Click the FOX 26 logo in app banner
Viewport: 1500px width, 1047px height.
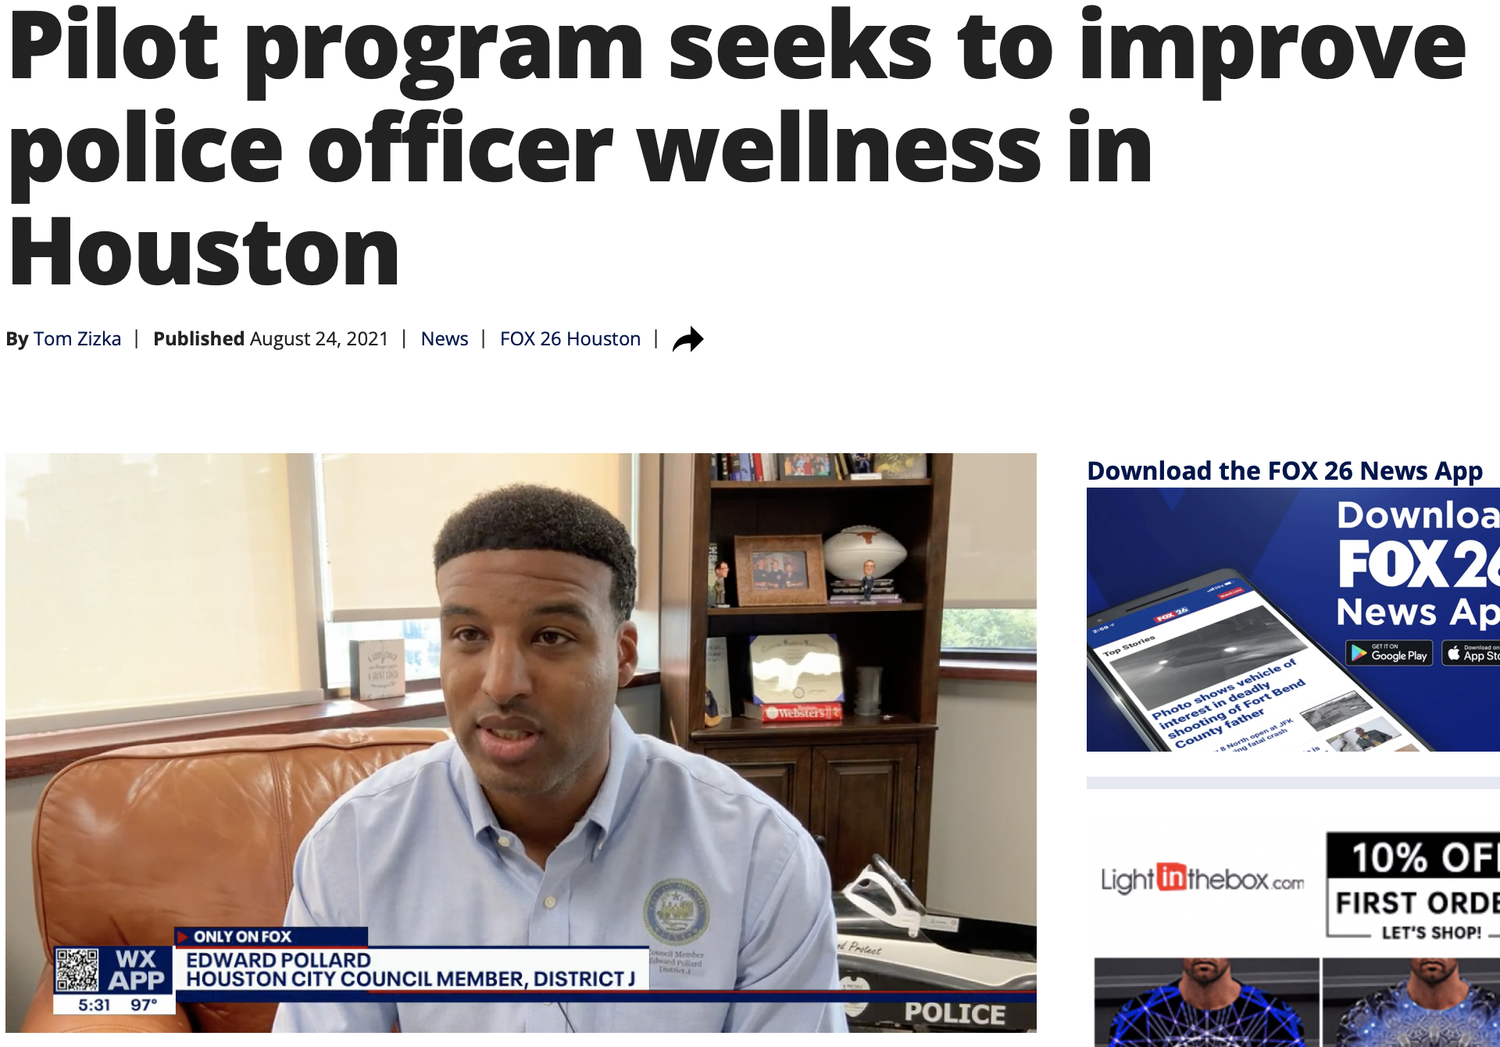point(1418,565)
